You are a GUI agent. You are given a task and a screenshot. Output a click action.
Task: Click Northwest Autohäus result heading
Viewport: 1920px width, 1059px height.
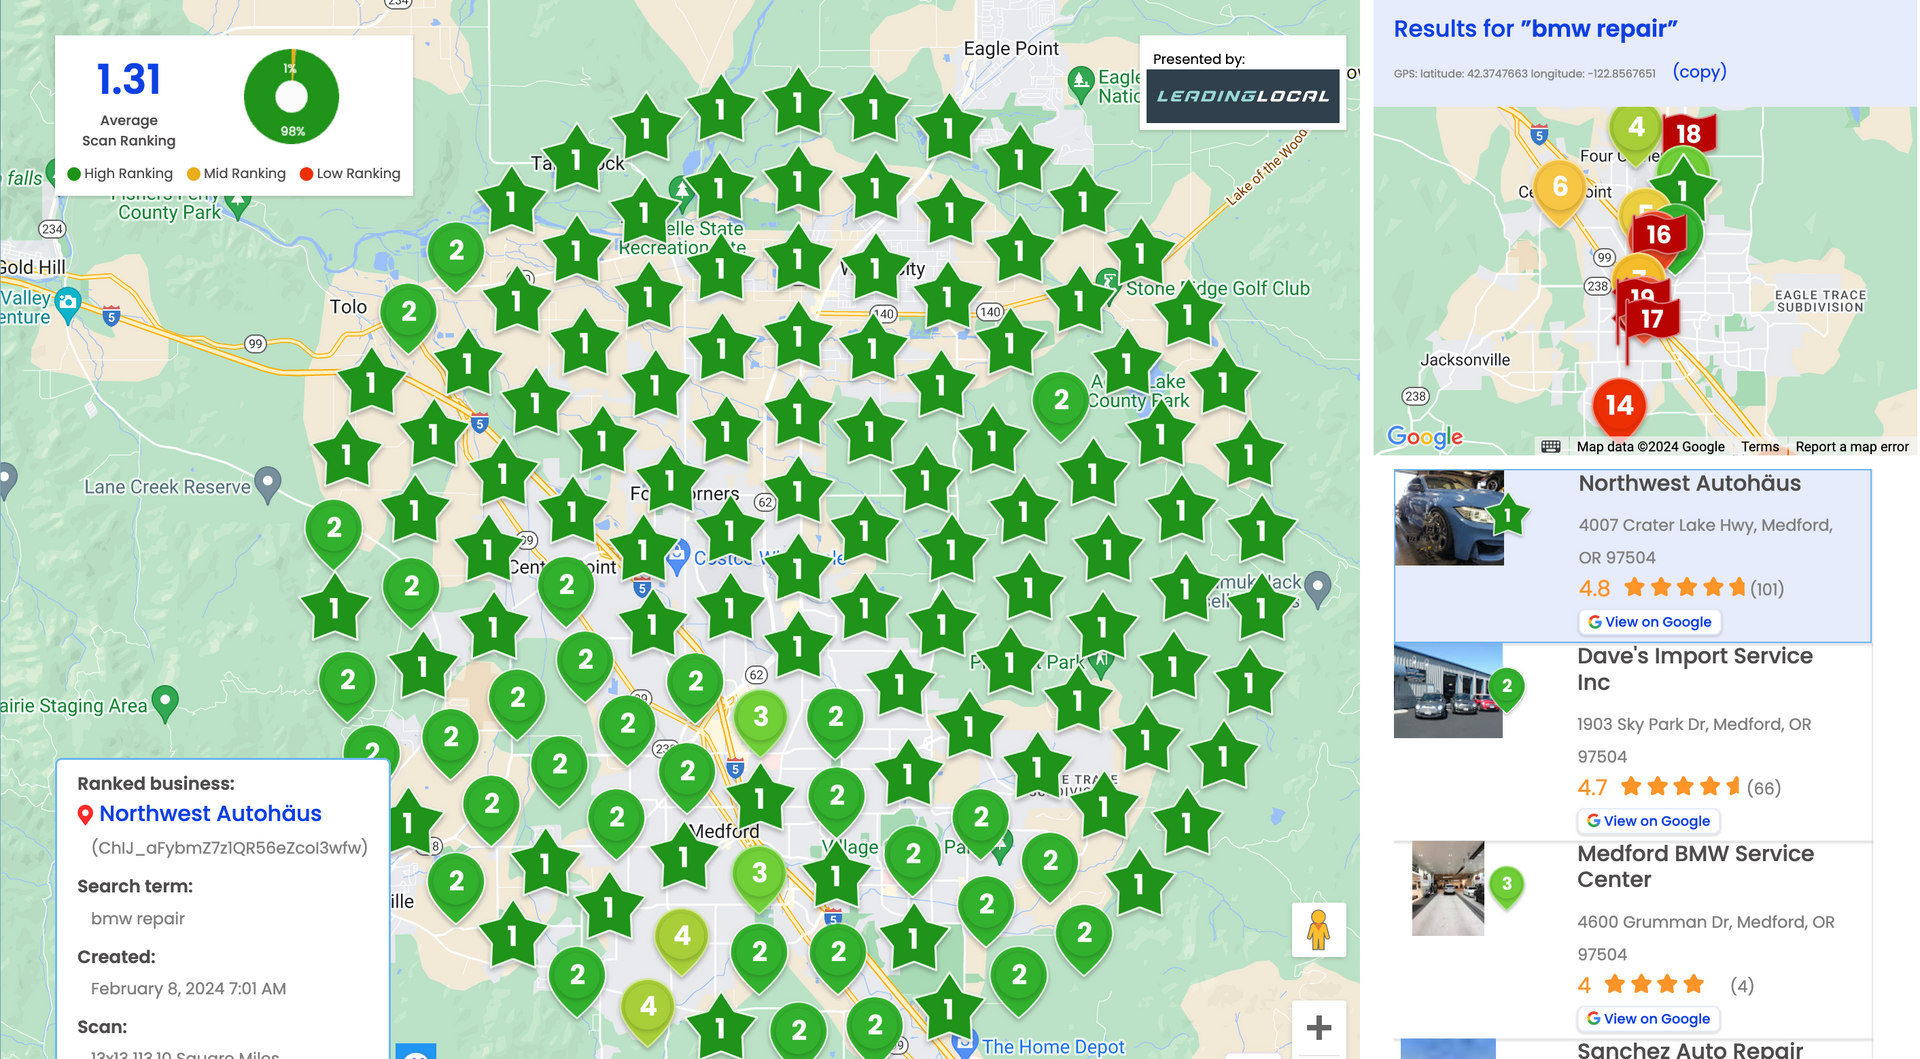tap(1689, 483)
